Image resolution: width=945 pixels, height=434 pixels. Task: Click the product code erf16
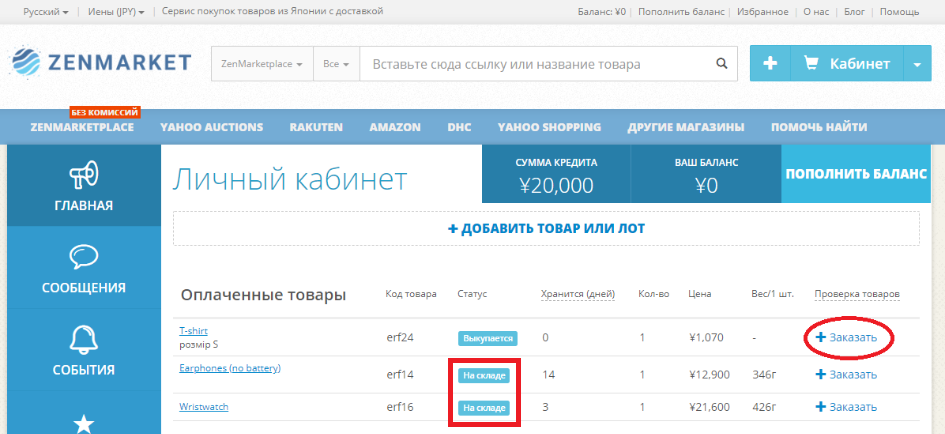click(x=400, y=407)
